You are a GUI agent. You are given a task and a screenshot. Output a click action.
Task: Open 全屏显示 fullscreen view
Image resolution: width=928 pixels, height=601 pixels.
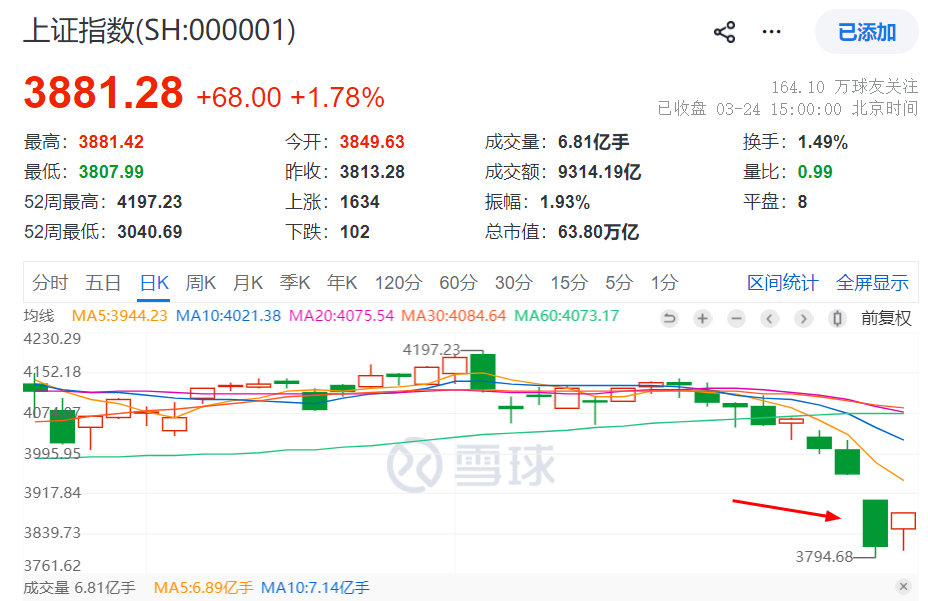[x=872, y=282]
